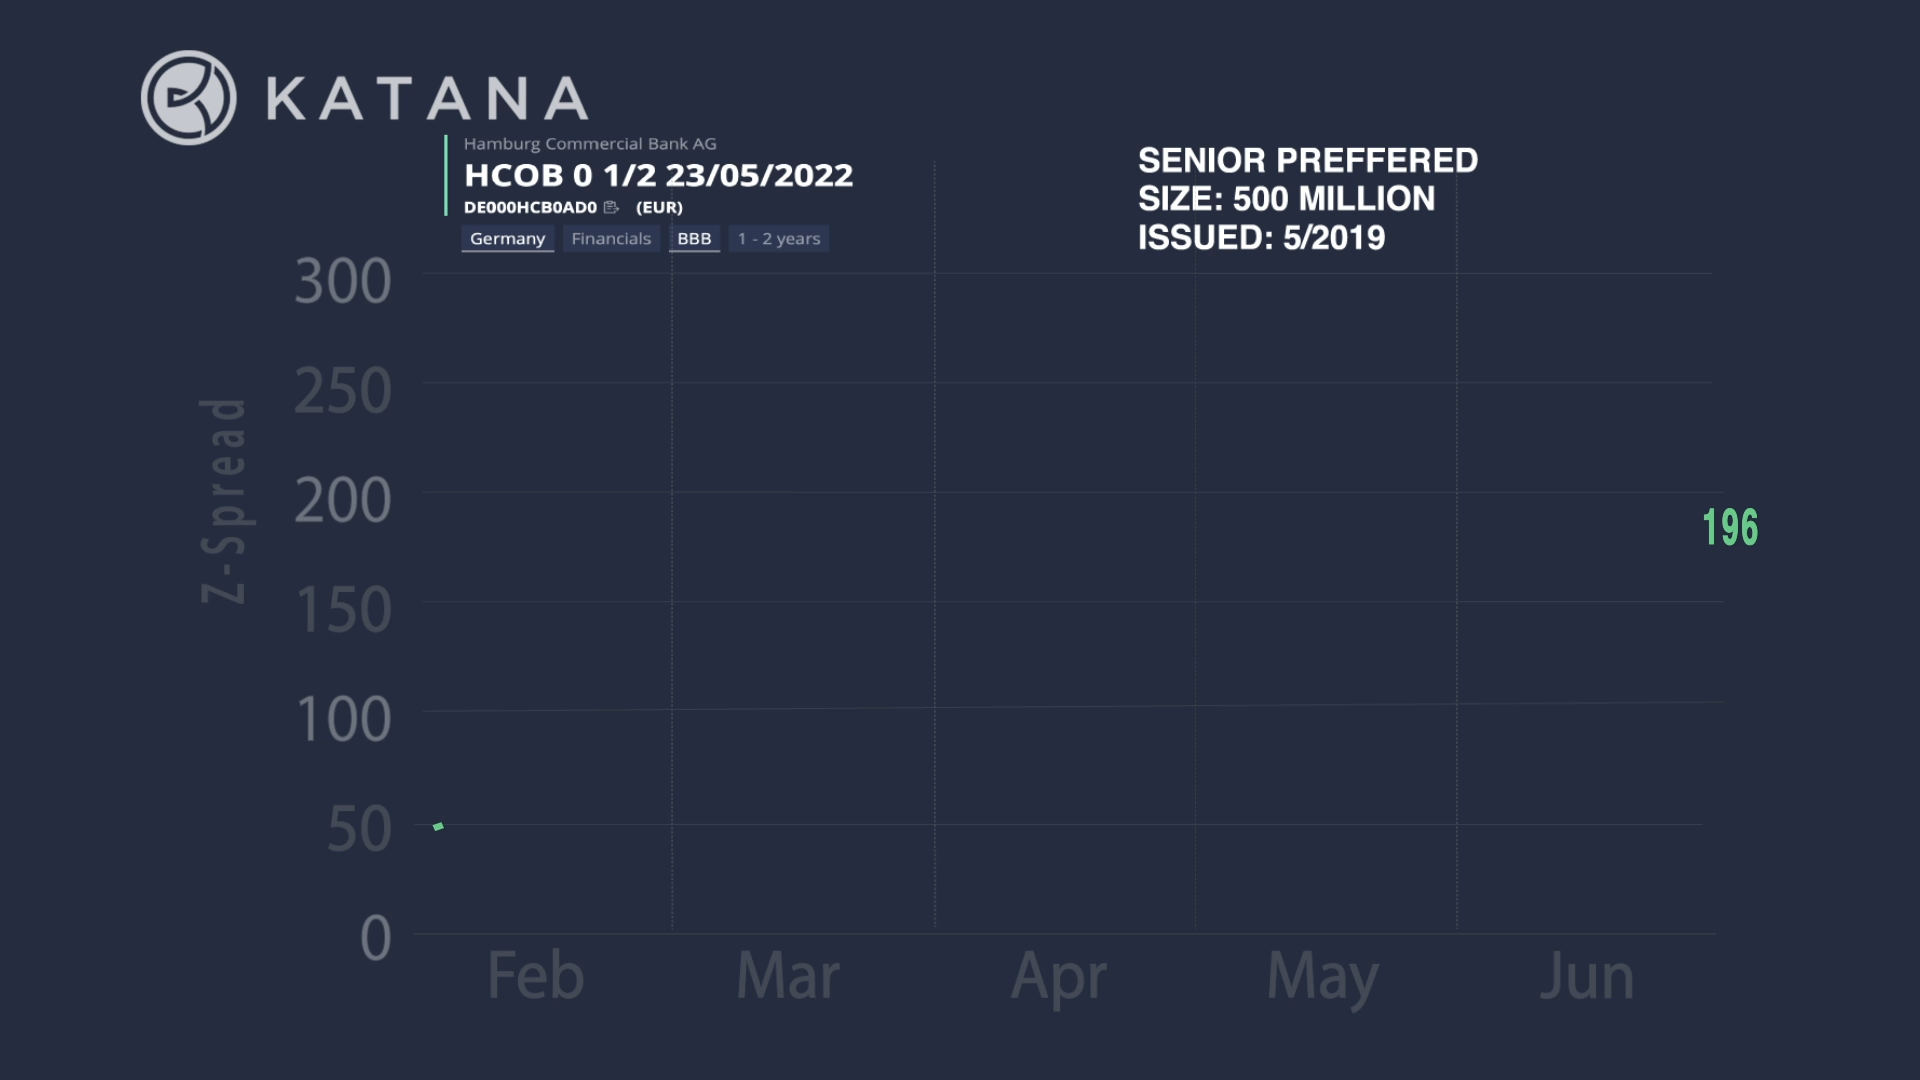This screenshot has width=1920, height=1080.
Task: Click the green 196 spread value label
Action: [x=1730, y=527]
